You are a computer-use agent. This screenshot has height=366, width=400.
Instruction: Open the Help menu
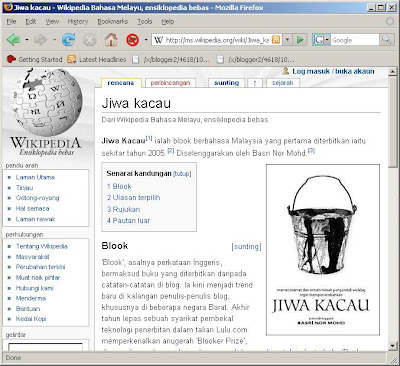168,22
